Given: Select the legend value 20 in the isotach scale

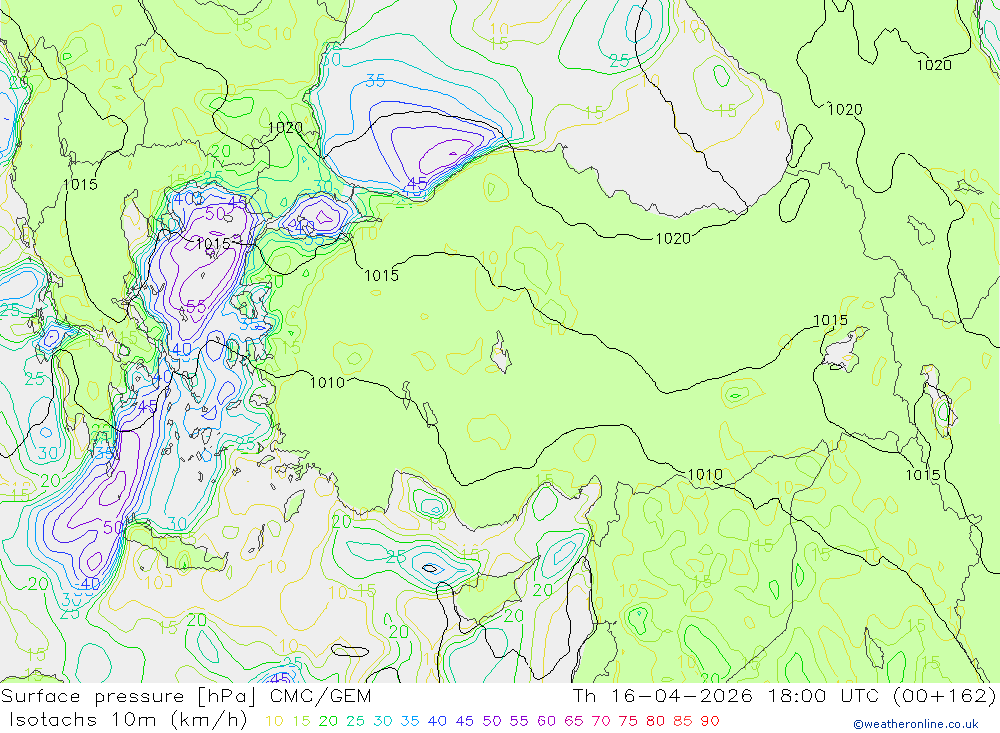Looking at the screenshot, I should (328, 722).
